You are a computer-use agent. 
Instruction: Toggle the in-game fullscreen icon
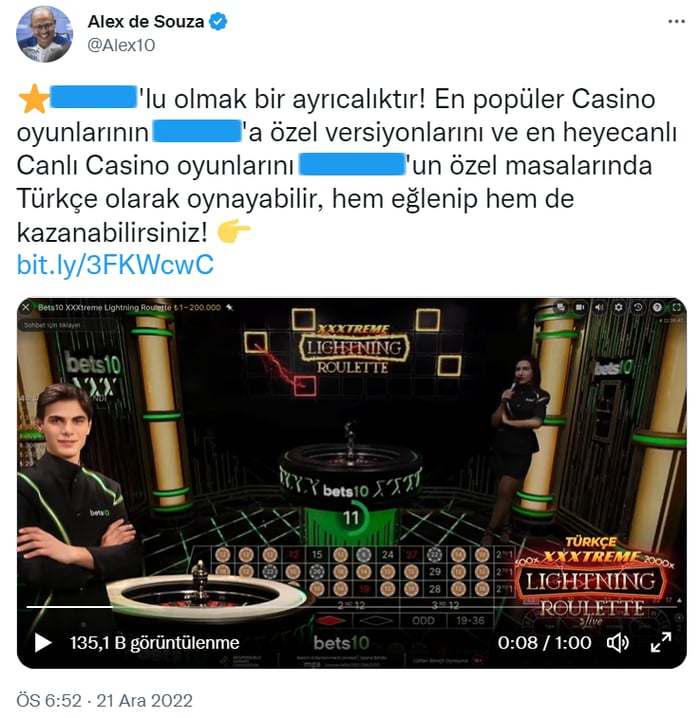click(x=676, y=307)
